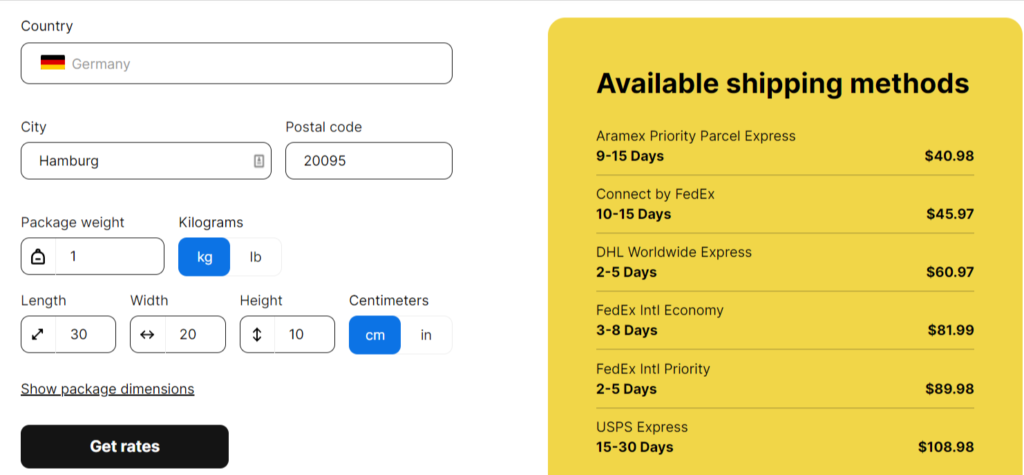Click the City field containing Hamburg
Screen dimensions: 1024x475
(146, 161)
